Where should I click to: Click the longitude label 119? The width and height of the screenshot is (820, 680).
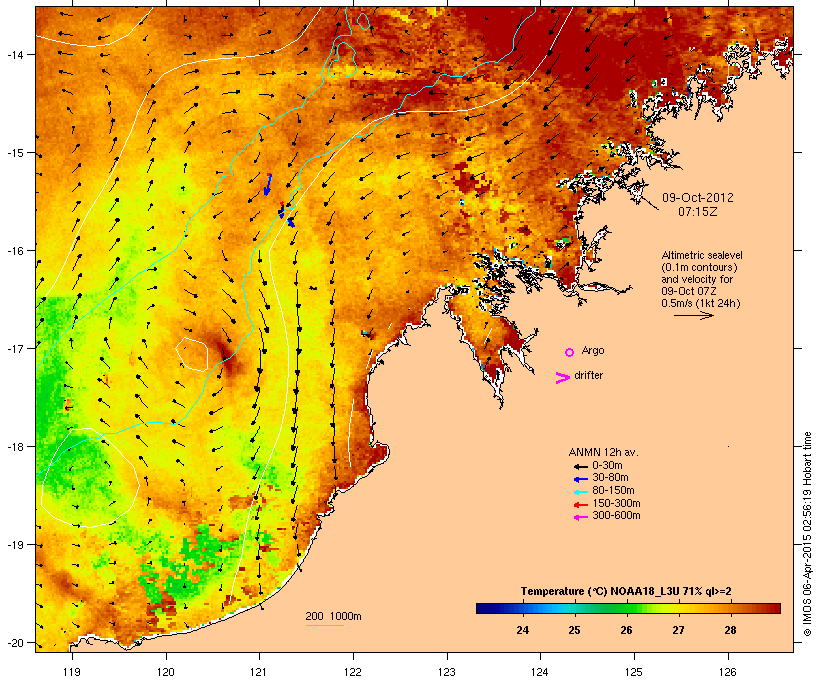(x=72, y=672)
